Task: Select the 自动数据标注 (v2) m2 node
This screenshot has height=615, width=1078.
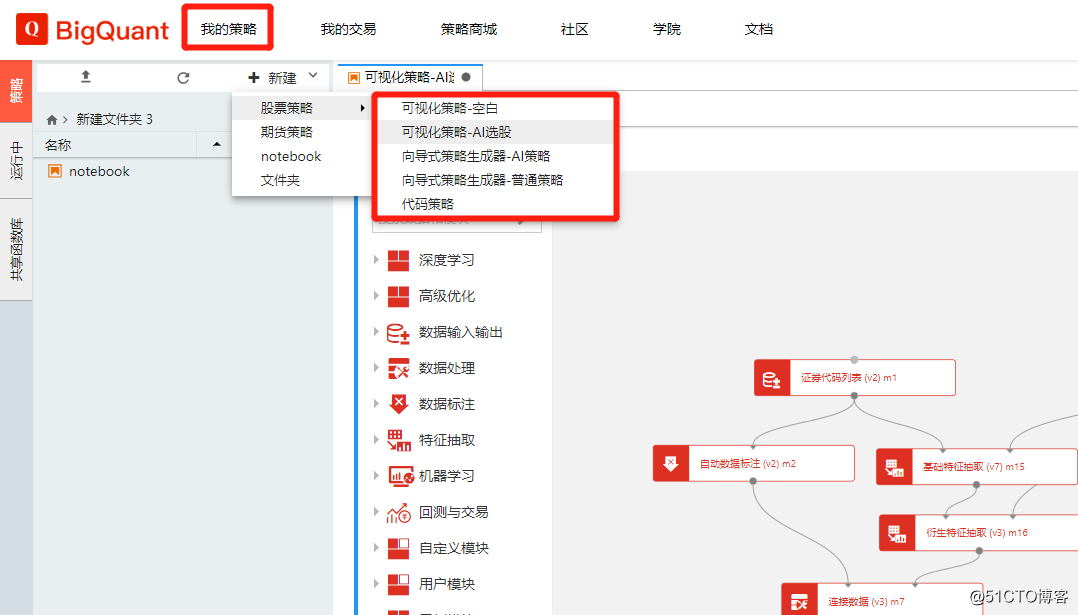Action: coord(754,464)
